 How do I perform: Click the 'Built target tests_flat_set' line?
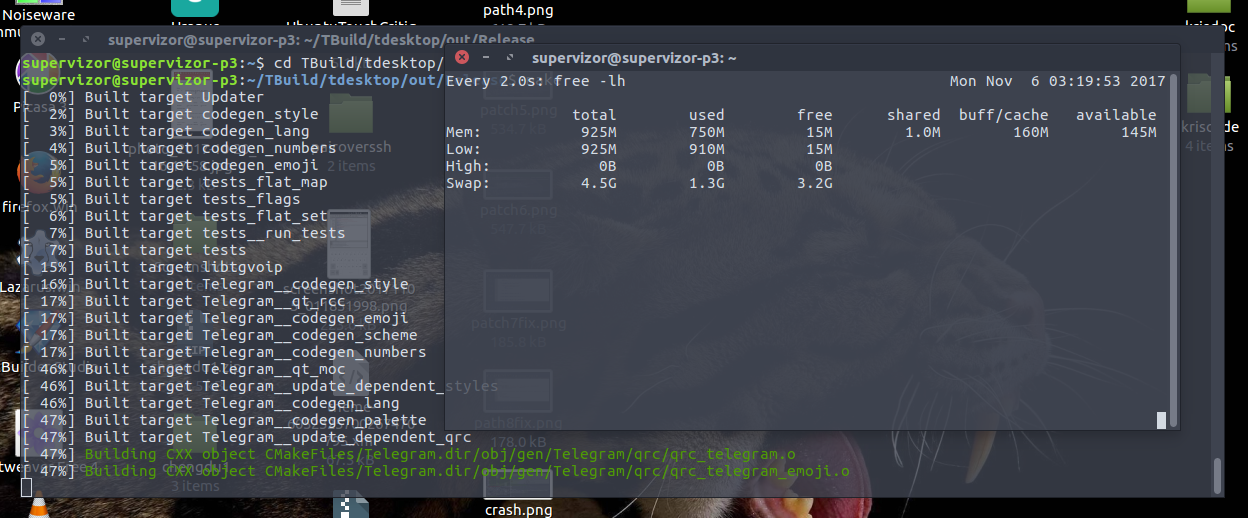pyautogui.click(x=175, y=216)
